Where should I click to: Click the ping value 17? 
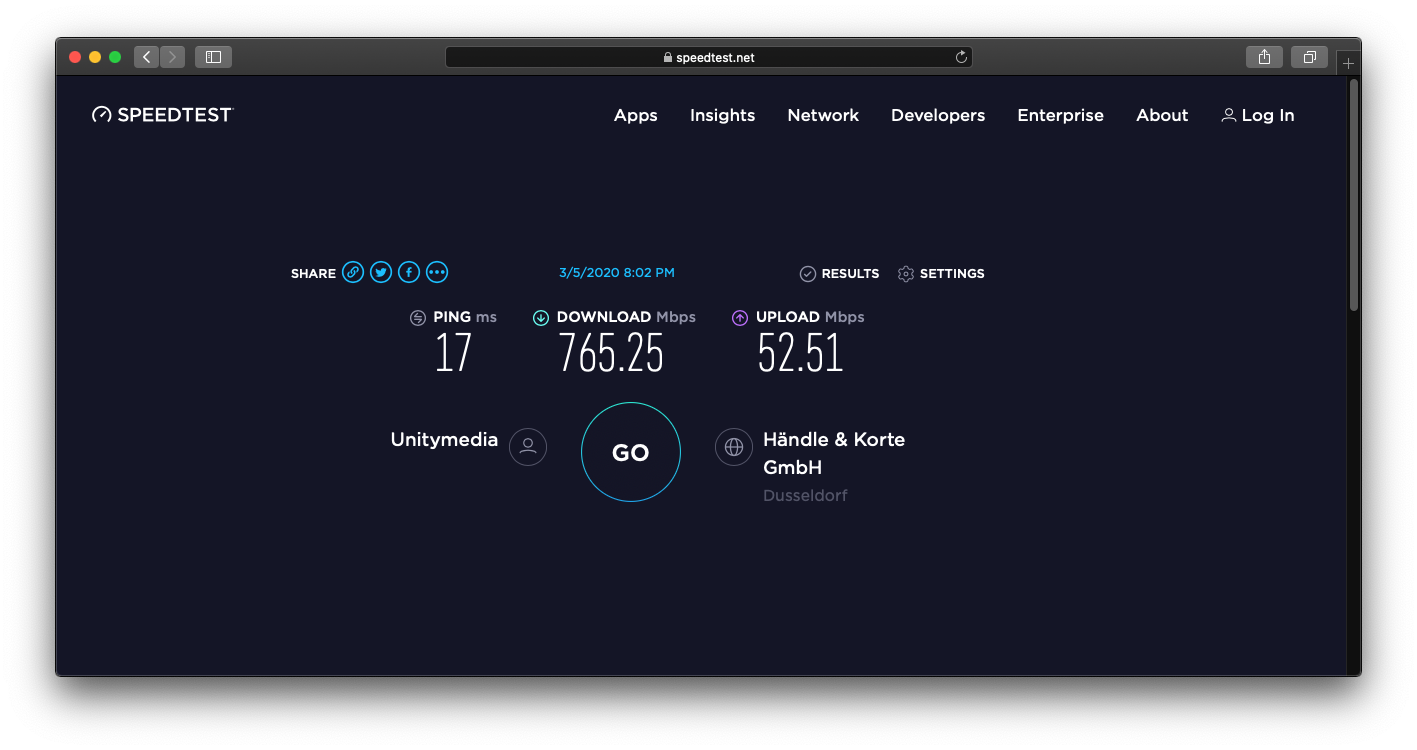[453, 353]
